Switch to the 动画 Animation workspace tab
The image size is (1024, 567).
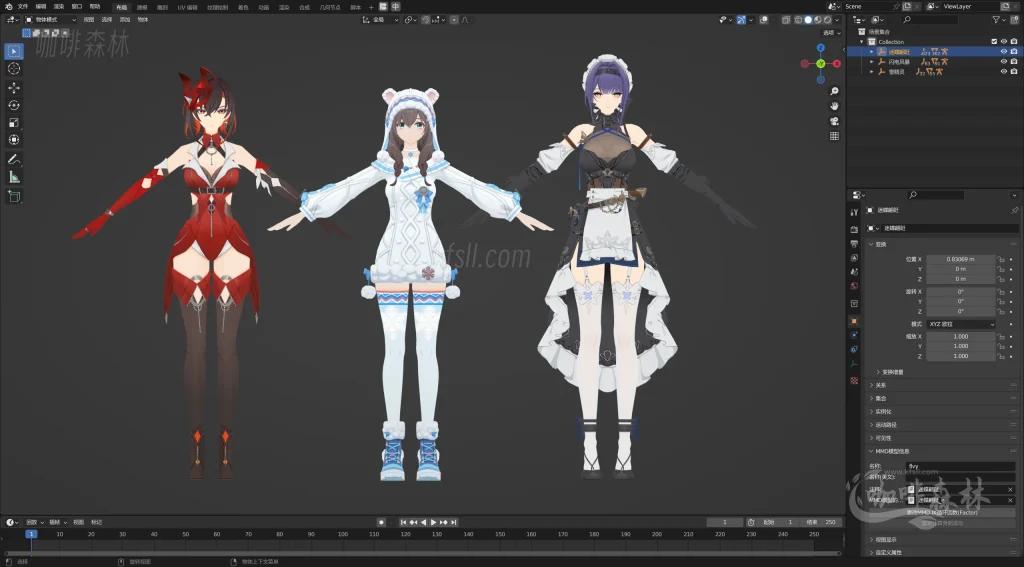point(263,7)
